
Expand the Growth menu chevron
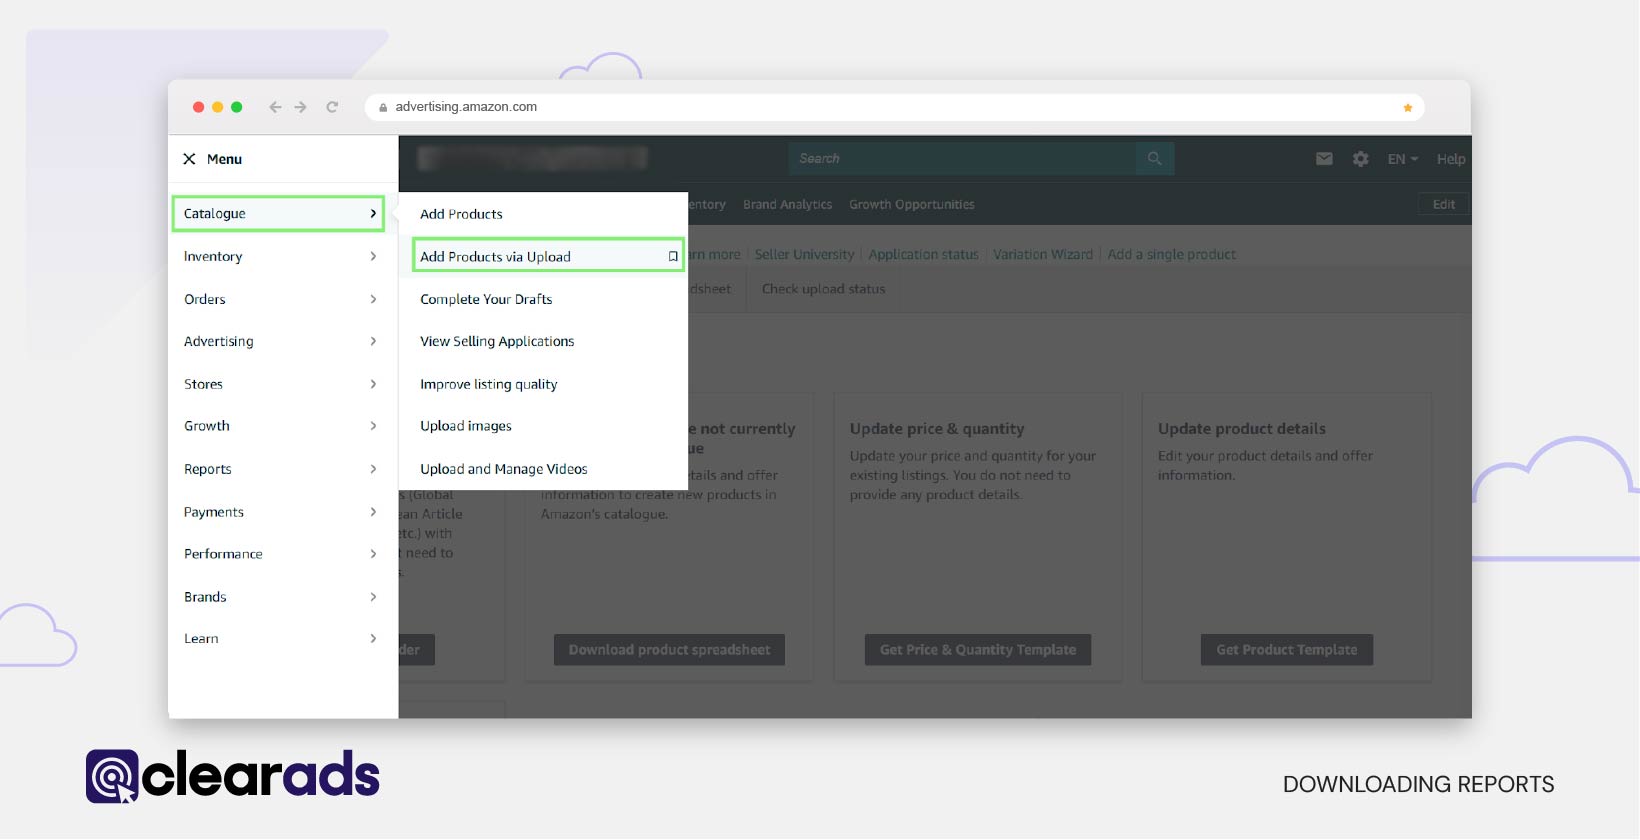[x=373, y=426]
